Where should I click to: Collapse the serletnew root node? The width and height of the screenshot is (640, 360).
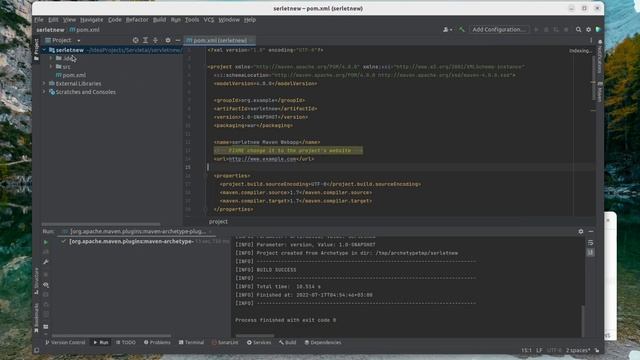[x=44, y=50]
